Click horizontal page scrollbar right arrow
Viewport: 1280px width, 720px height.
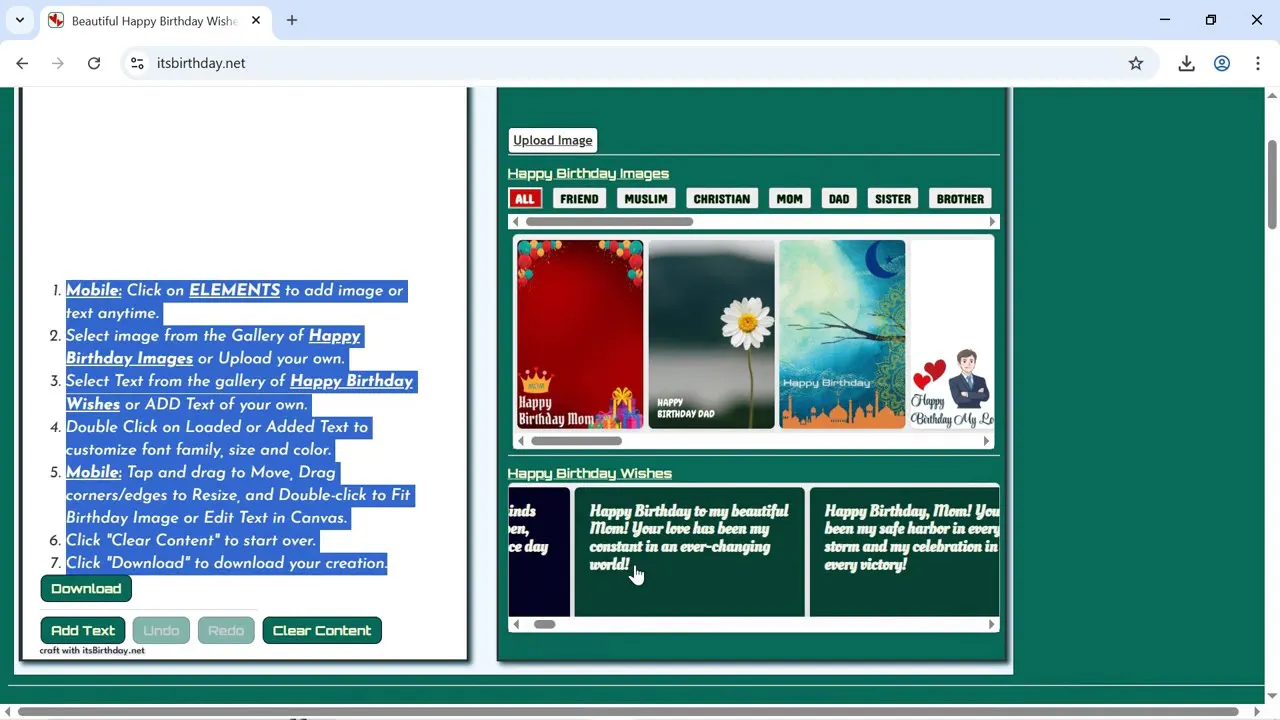(x=1257, y=712)
